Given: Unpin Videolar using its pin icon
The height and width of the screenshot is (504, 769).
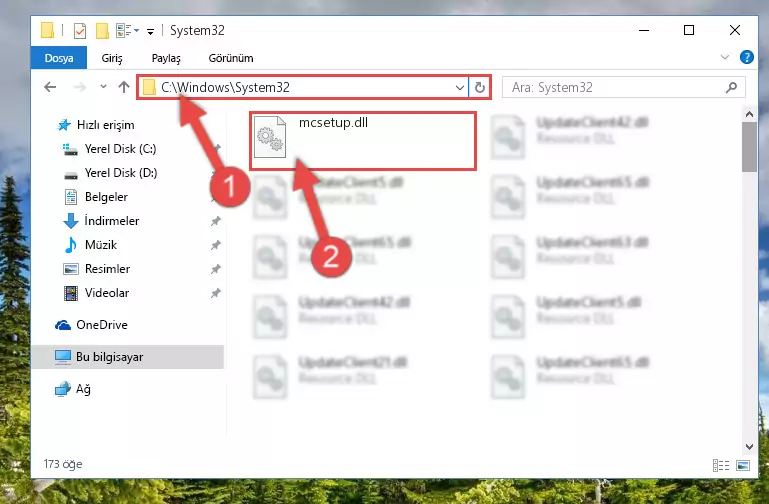Looking at the screenshot, I should 215,293.
